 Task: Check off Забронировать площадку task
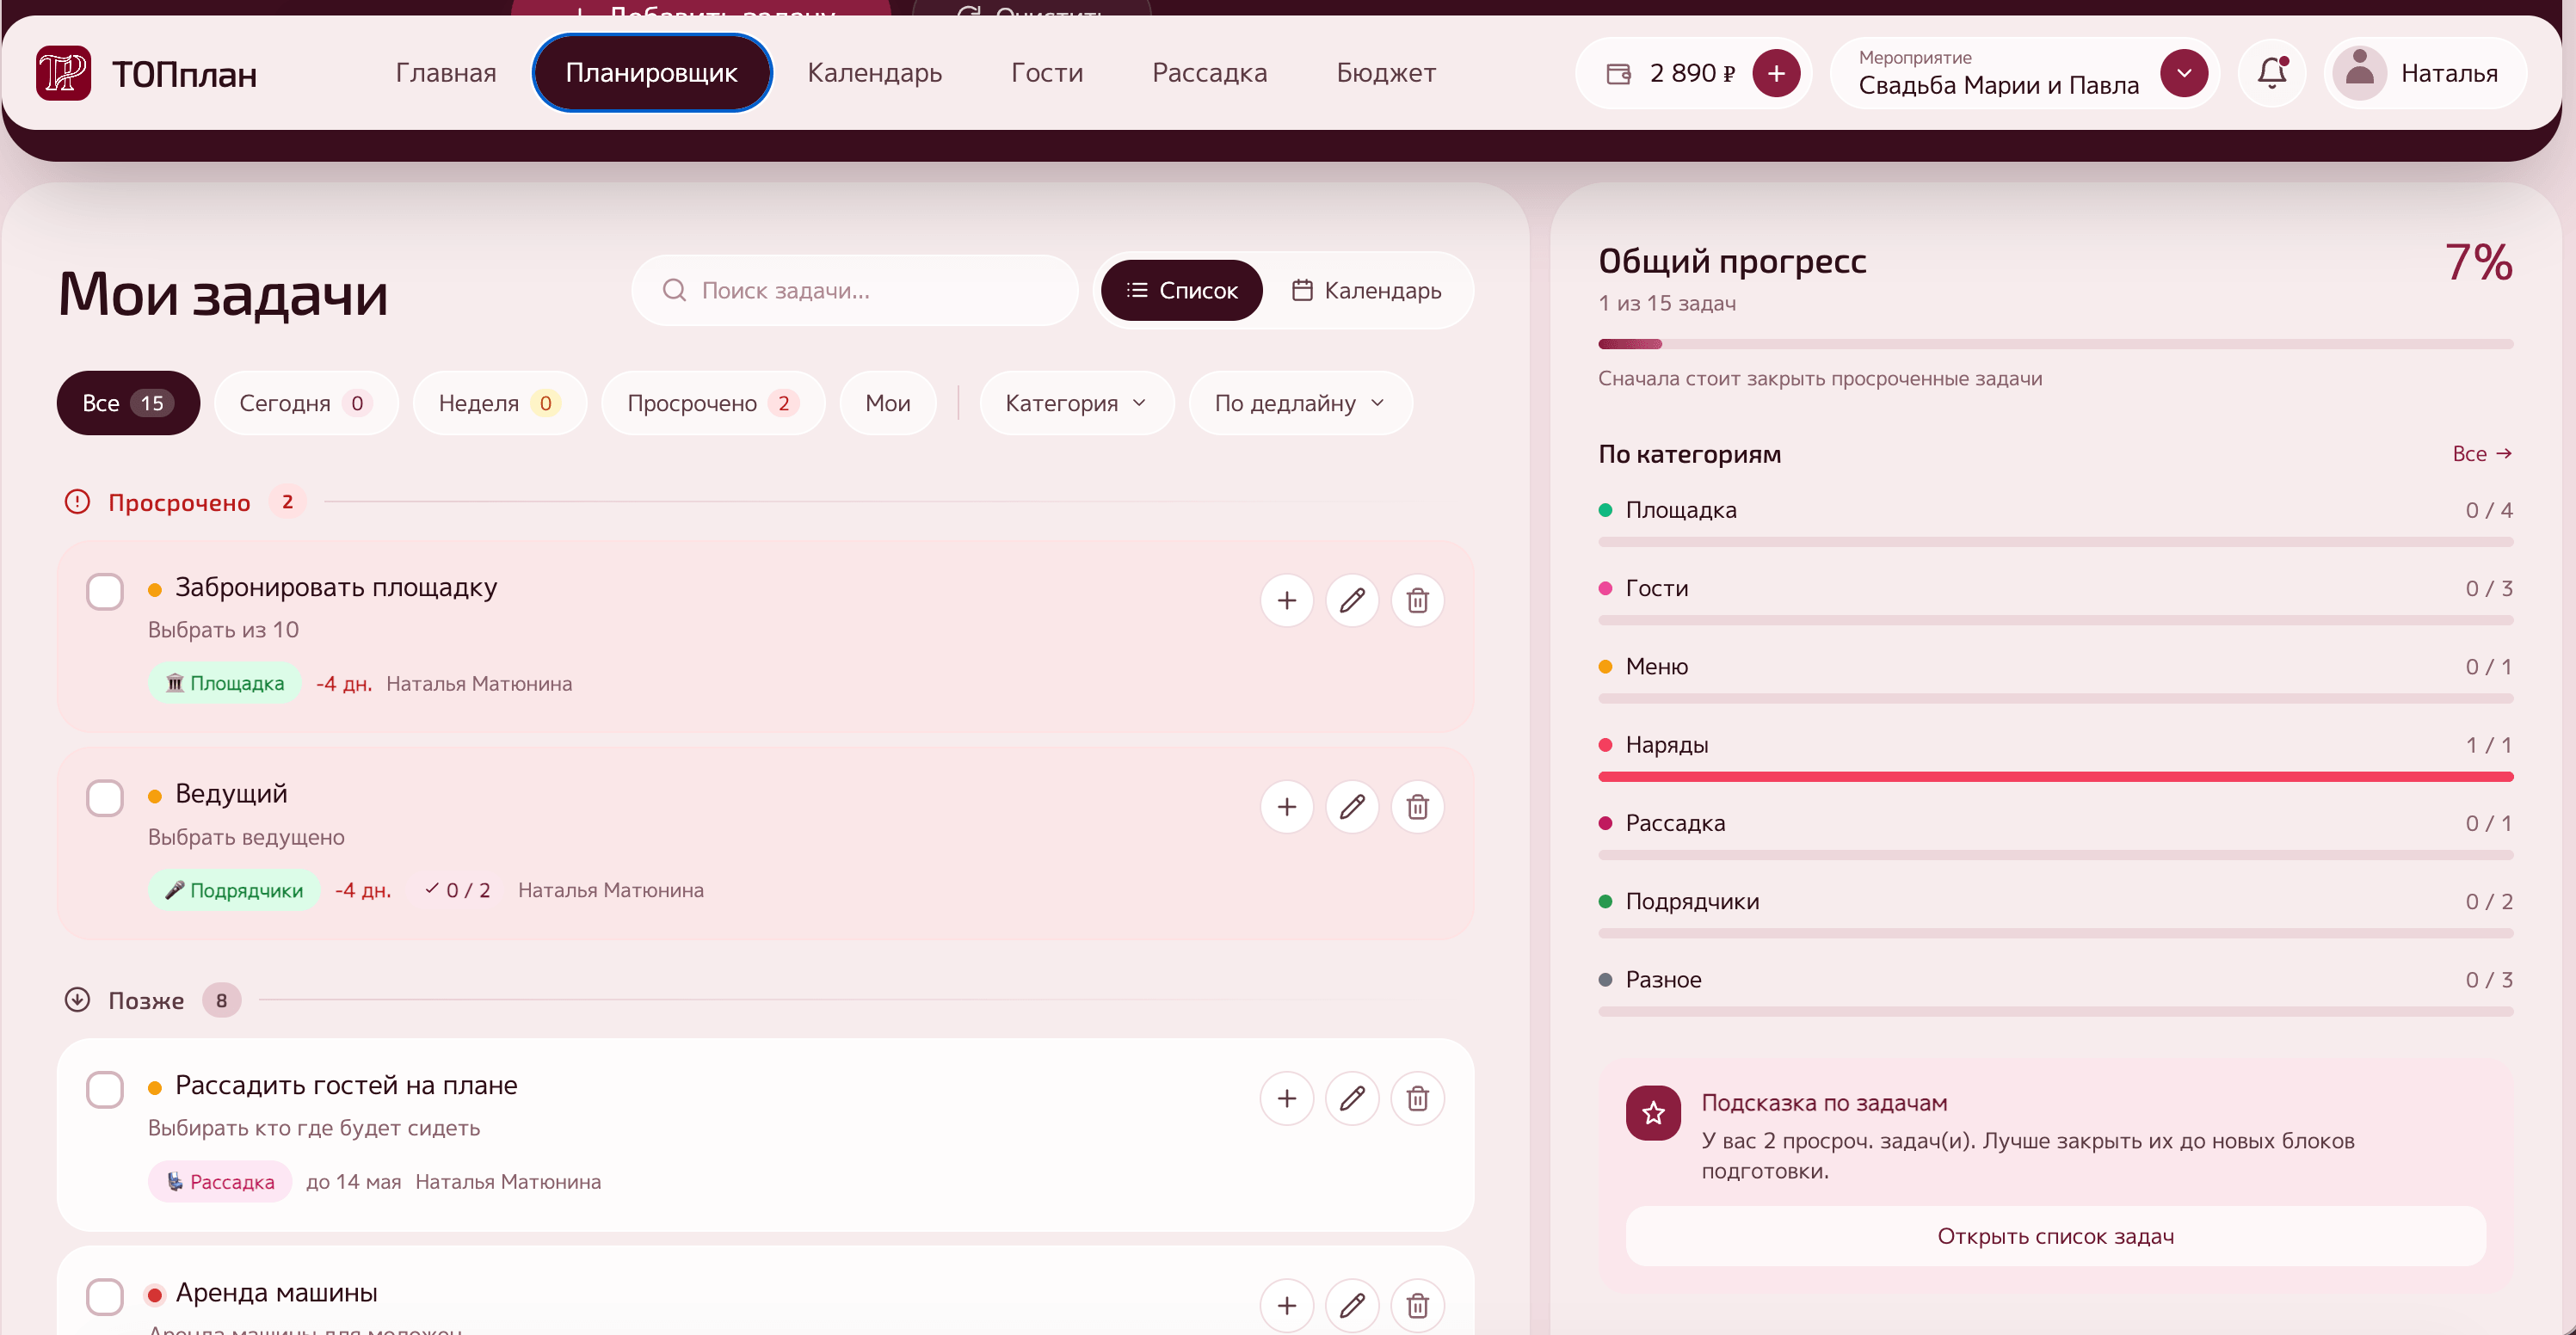(x=104, y=592)
